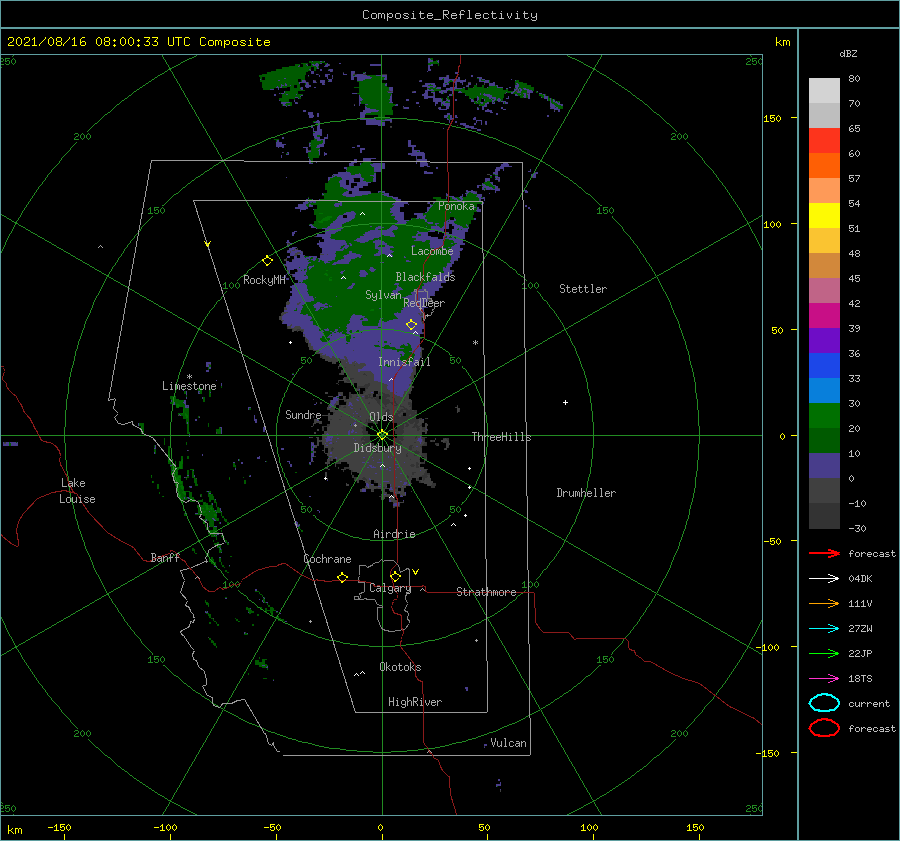Click the Banff label
900x841 pixels.
[x=165, y=557]
